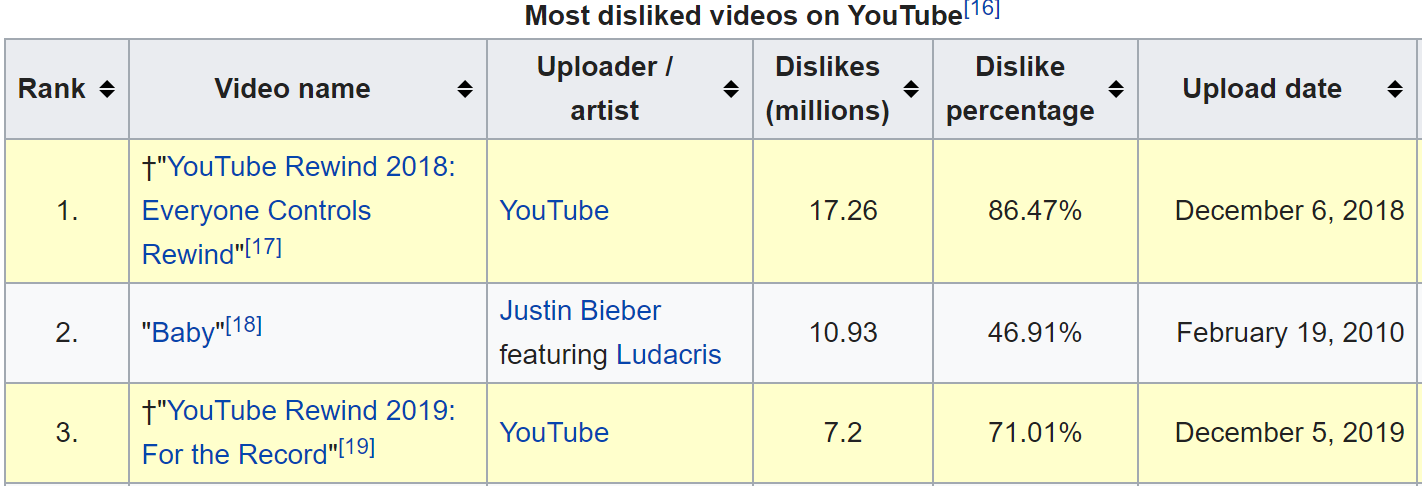Sort by Video name arrow icon

465,89
